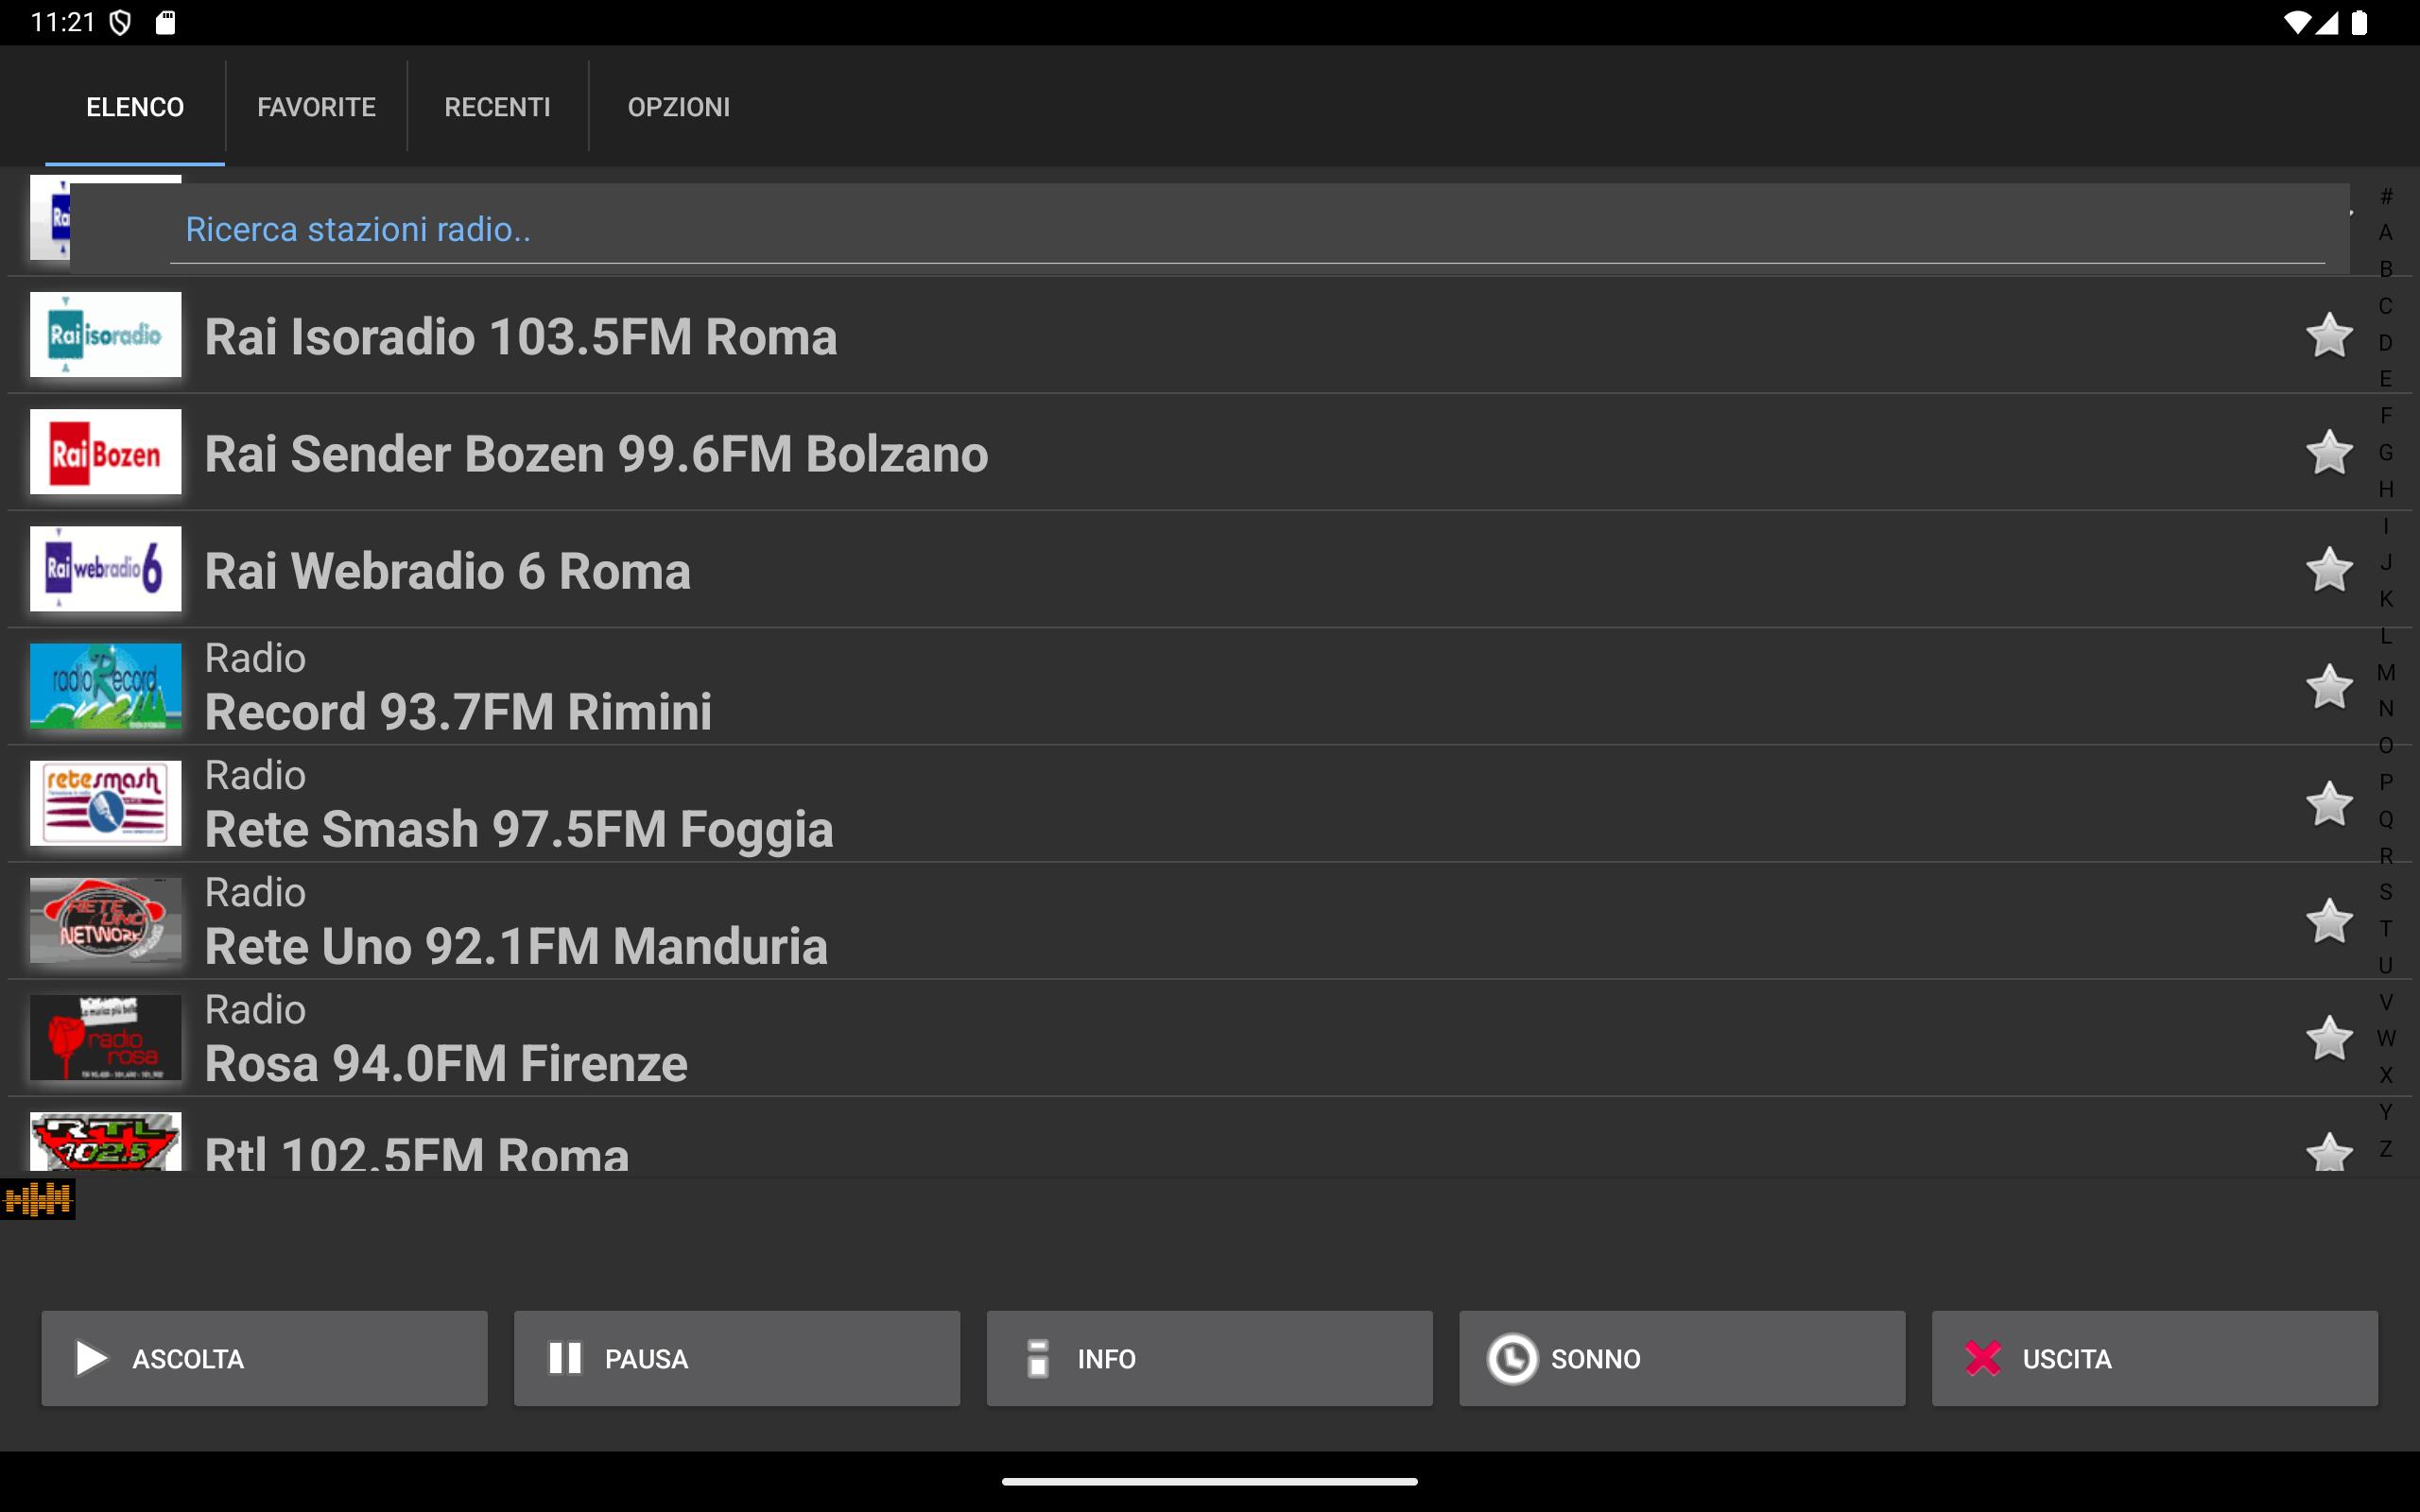The width and height of the screenshot is (2420, 1512).
Task: Tap the Rai Bozen logo thumbnail
Action: pyautogui.click(x=105, y=451)
